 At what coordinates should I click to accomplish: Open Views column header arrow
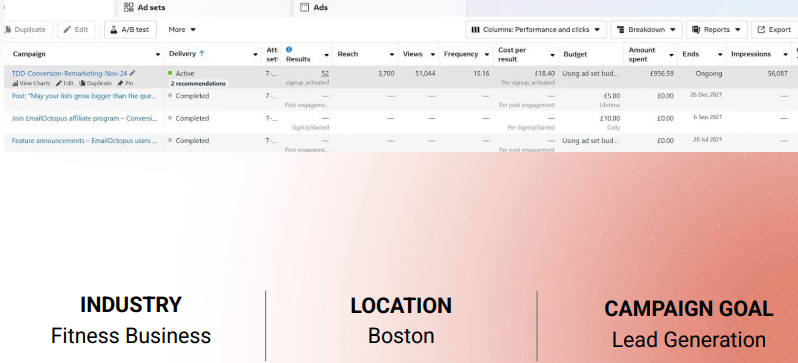coord(433,54)
